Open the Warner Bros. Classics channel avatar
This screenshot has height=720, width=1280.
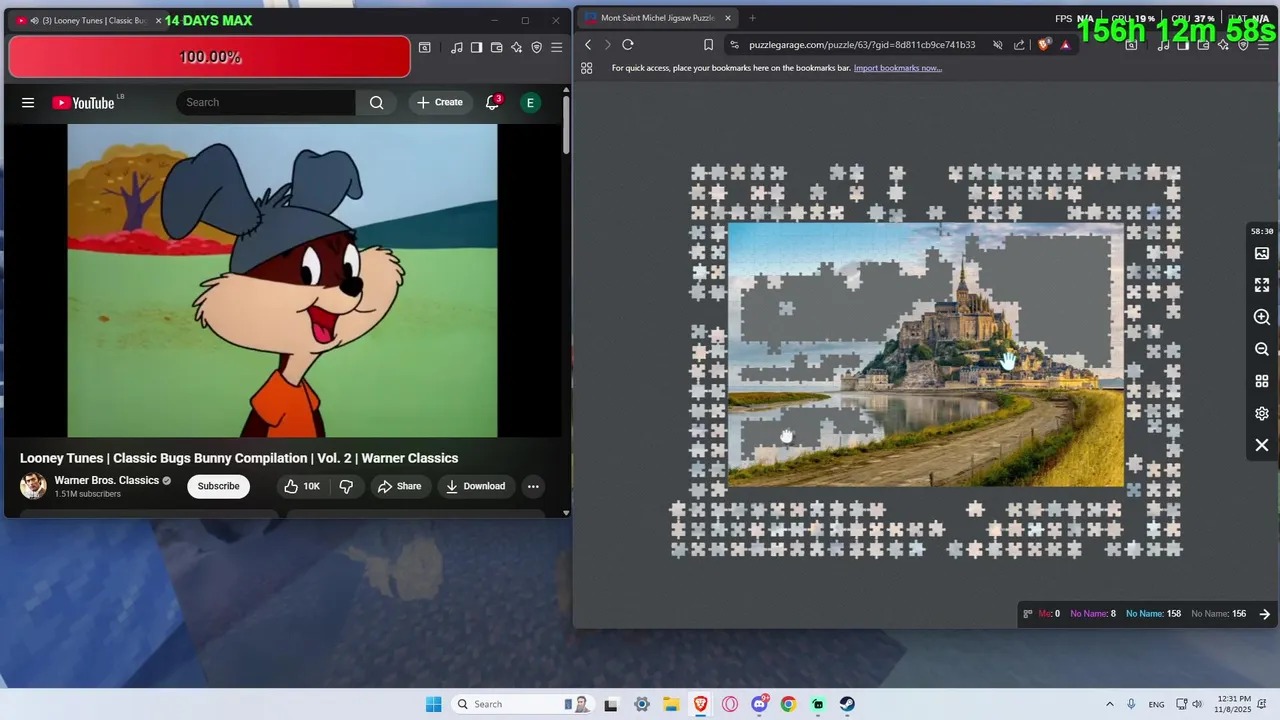click(33, 486)
